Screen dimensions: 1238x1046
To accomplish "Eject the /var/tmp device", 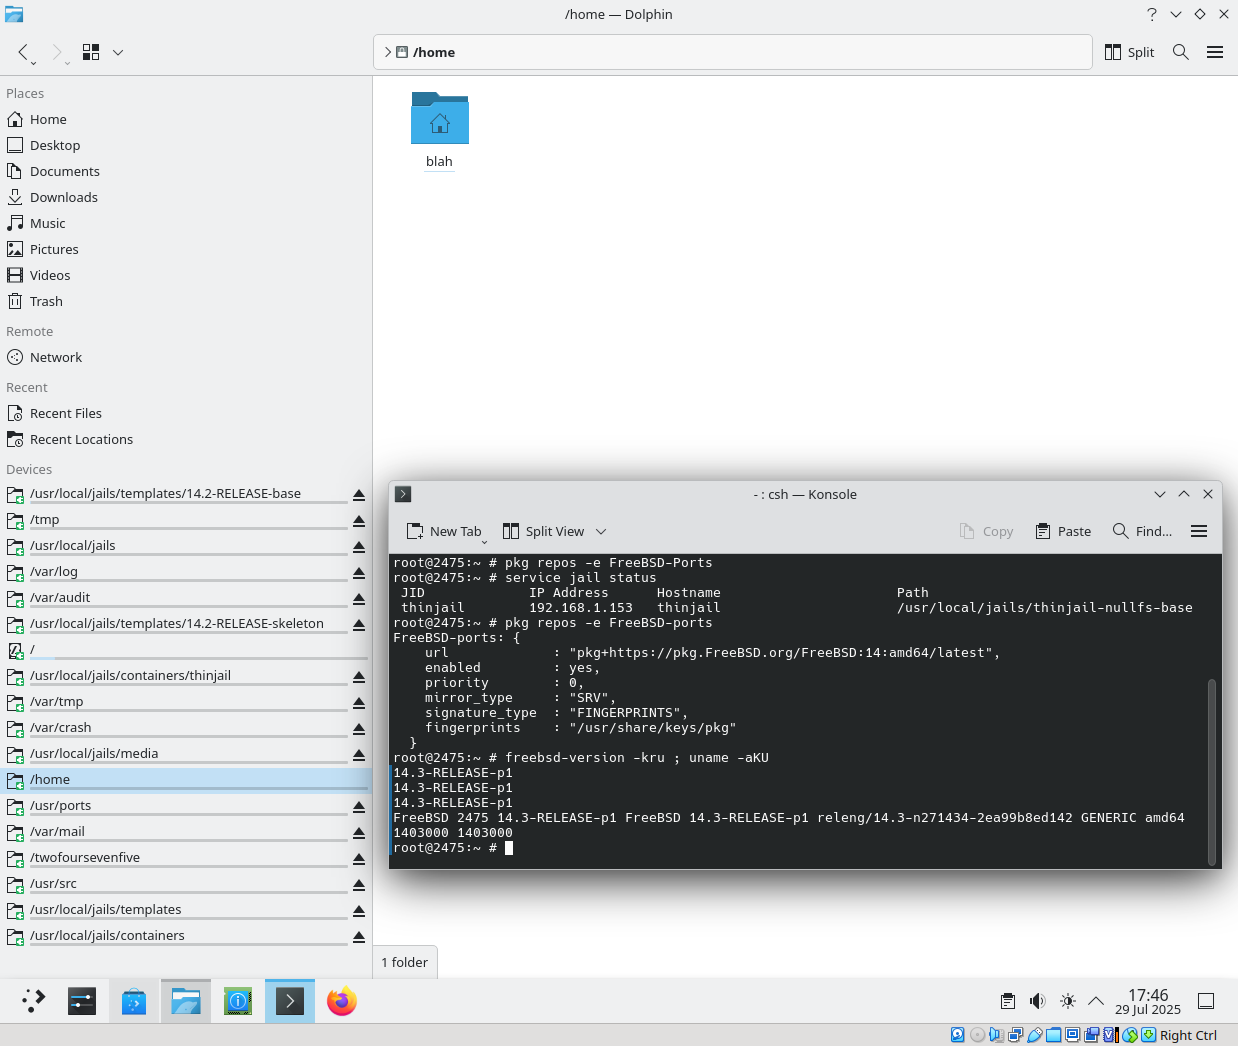I will click(x=359, y=703).
